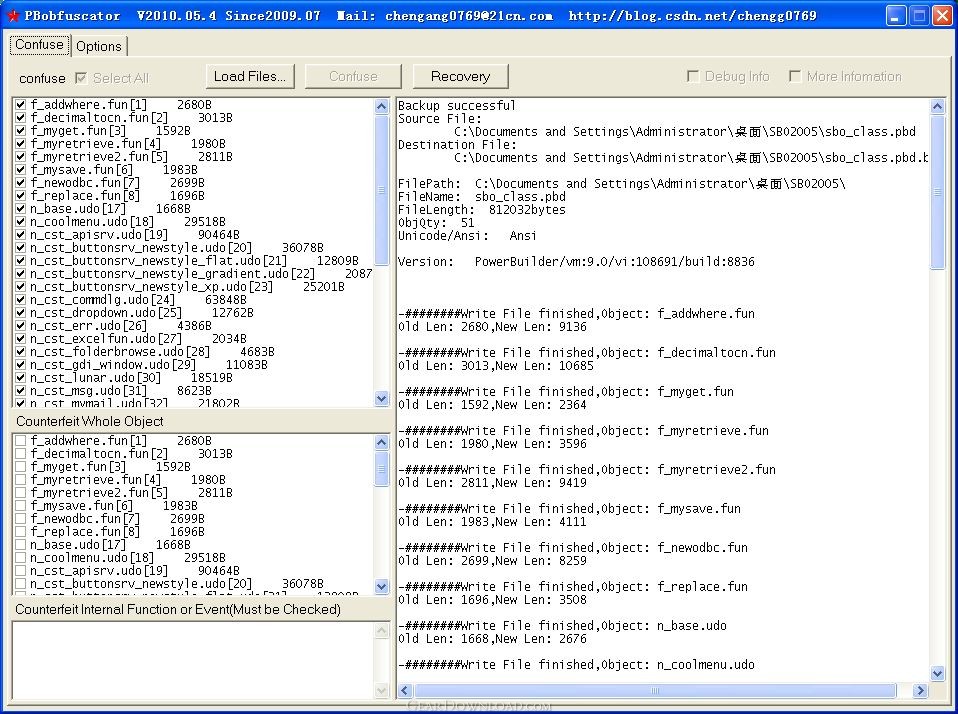
Task: Switch to the Options tab
Action: pos(98,46)
